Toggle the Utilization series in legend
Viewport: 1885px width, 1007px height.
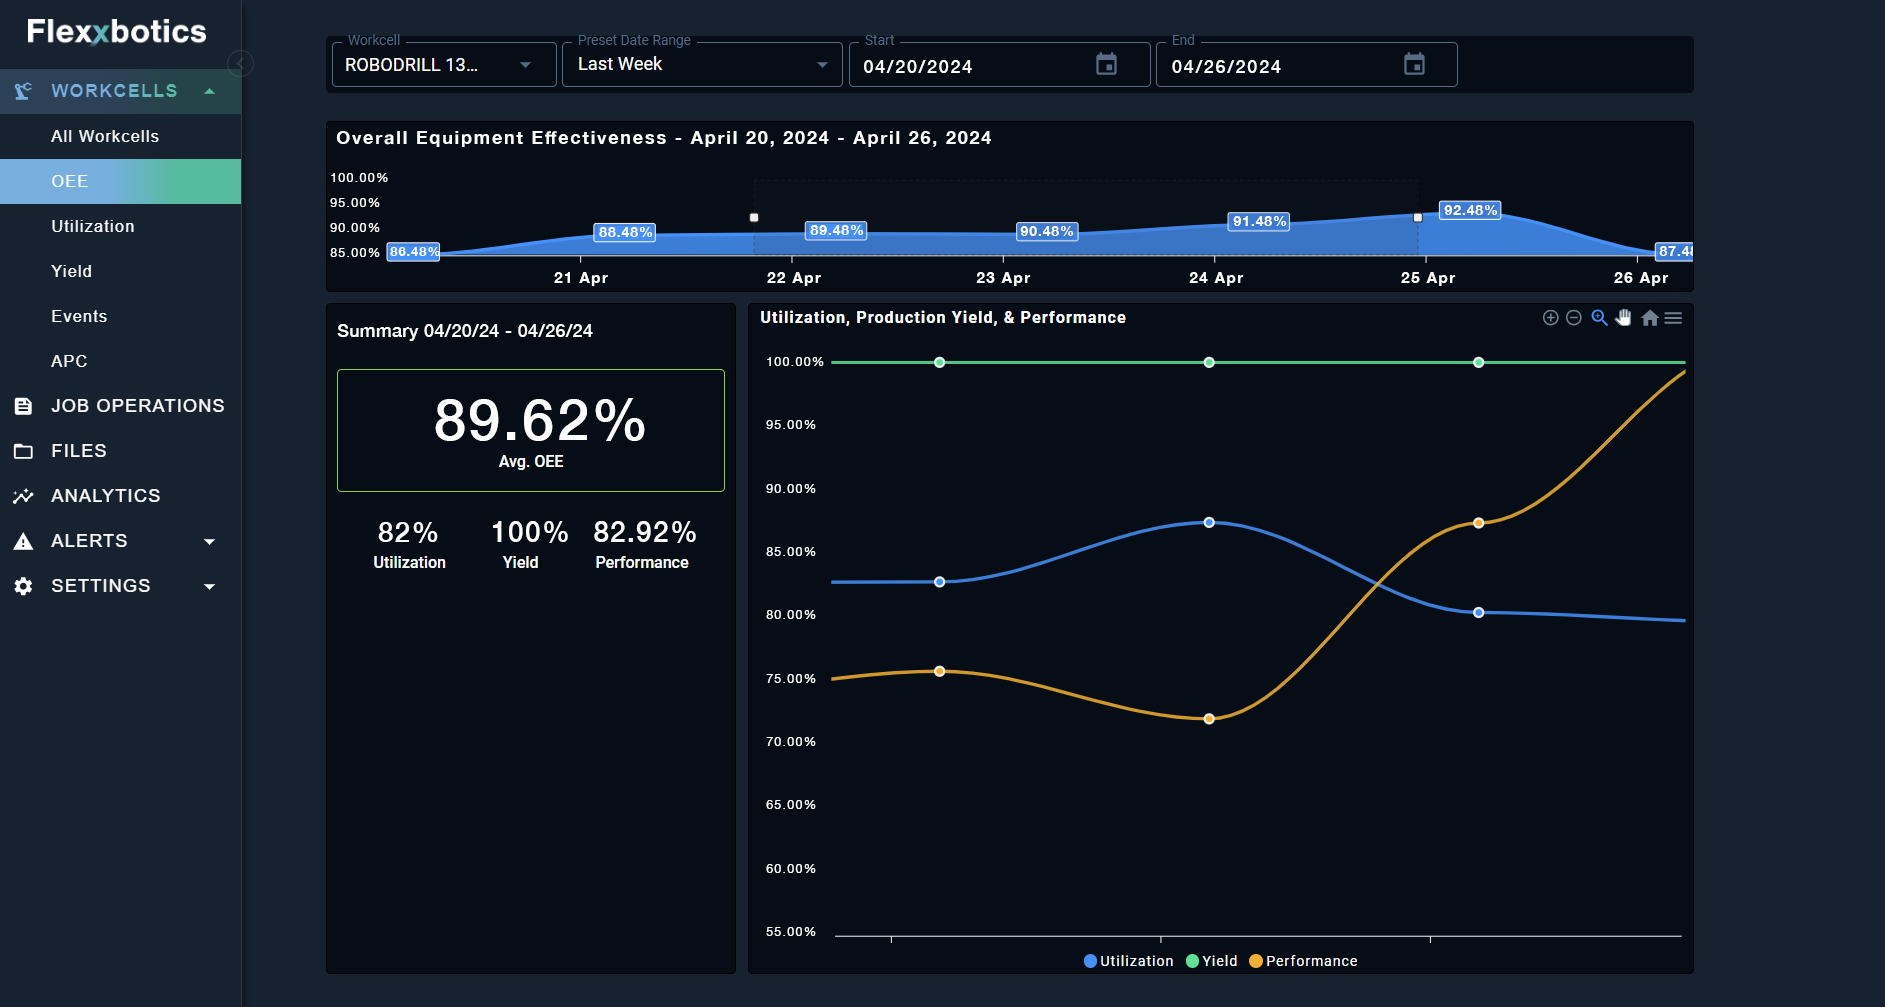(x=1128, y=961)
